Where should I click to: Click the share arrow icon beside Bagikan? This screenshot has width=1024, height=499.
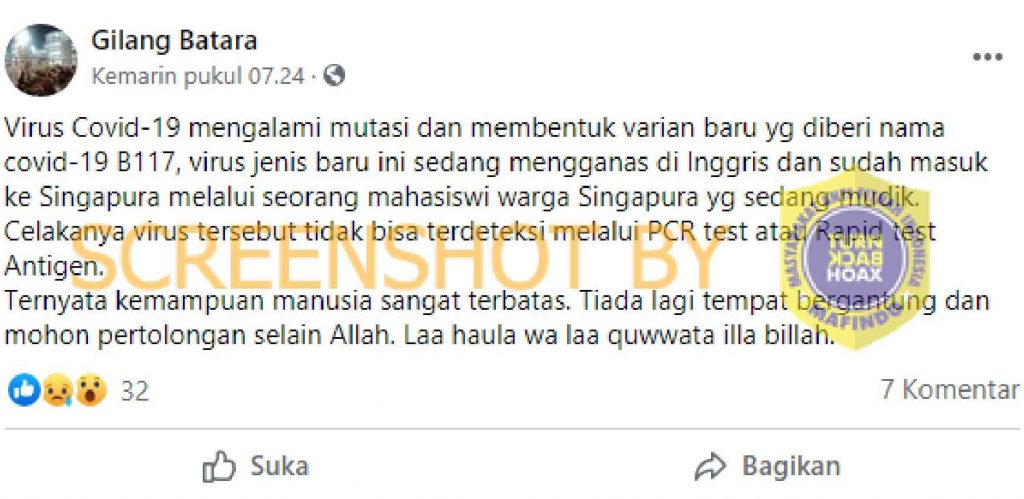pyautogui.click(x=711, y=467)
